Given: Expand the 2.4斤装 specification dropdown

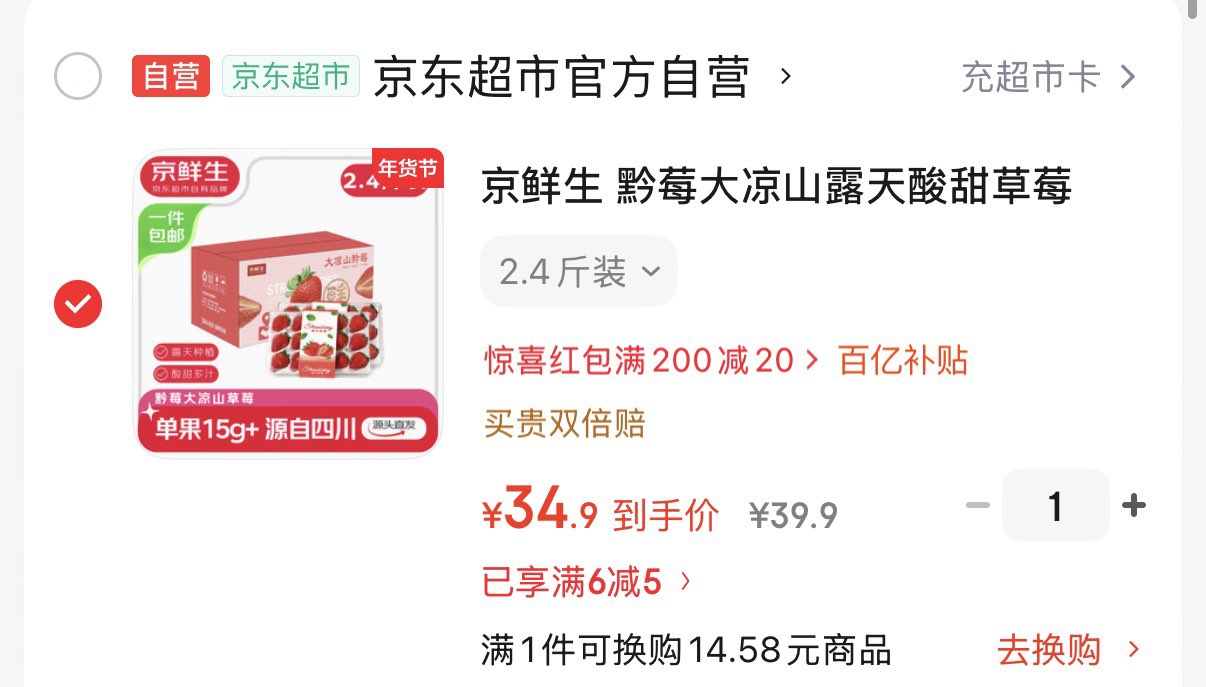Looking at the screenshot, I should [579, 271].
